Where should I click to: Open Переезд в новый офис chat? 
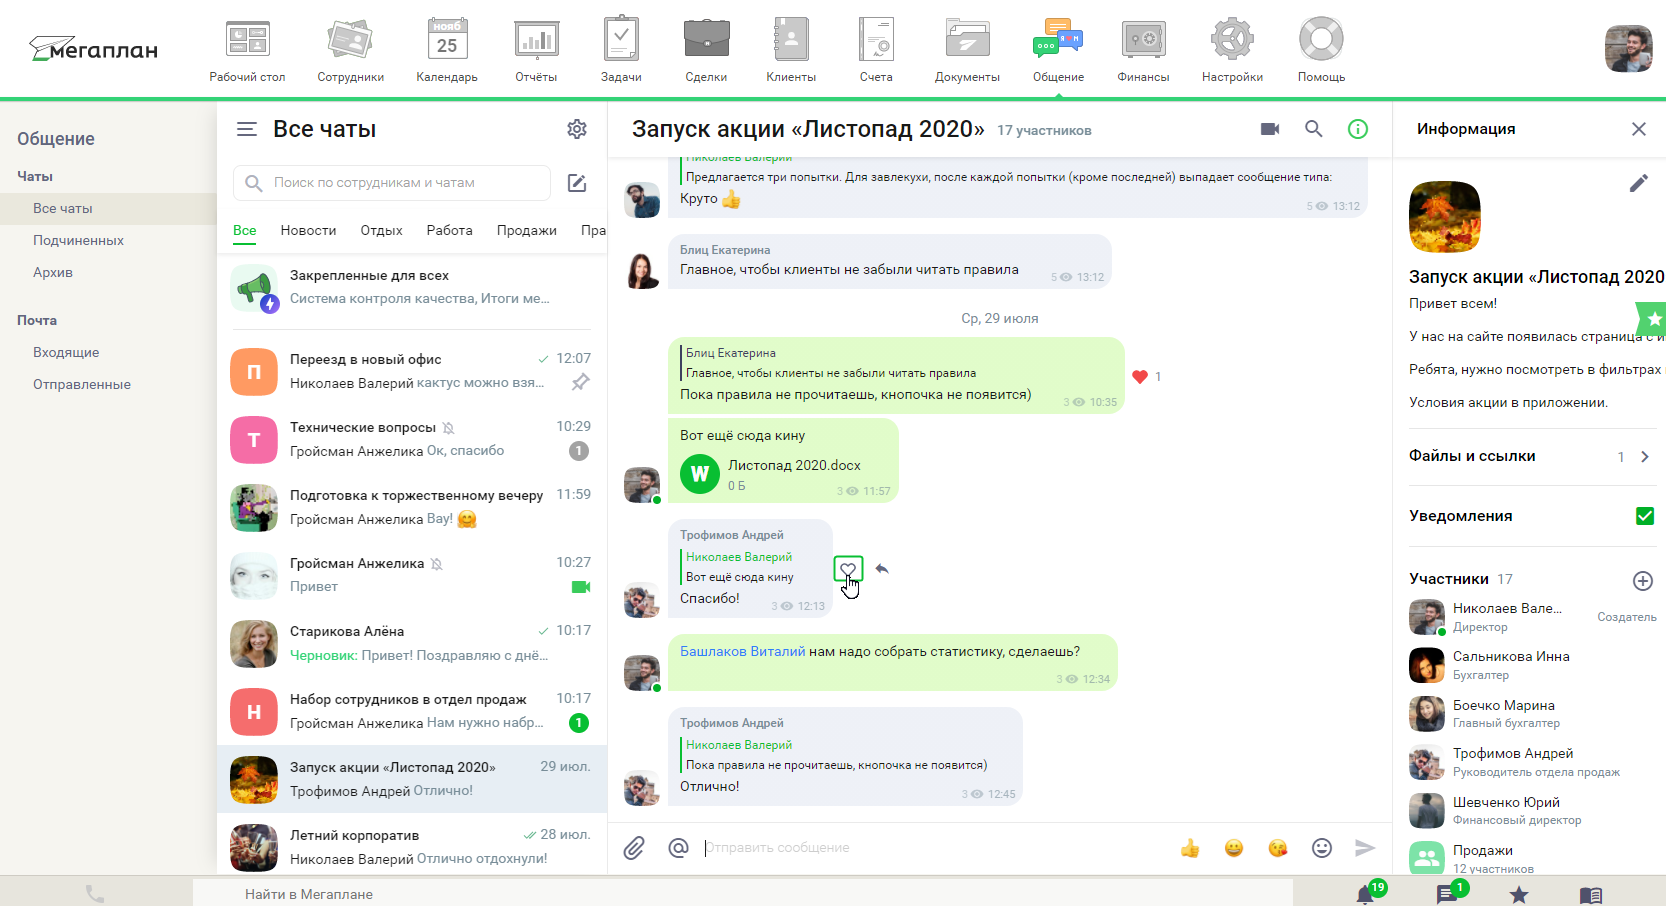412,371
